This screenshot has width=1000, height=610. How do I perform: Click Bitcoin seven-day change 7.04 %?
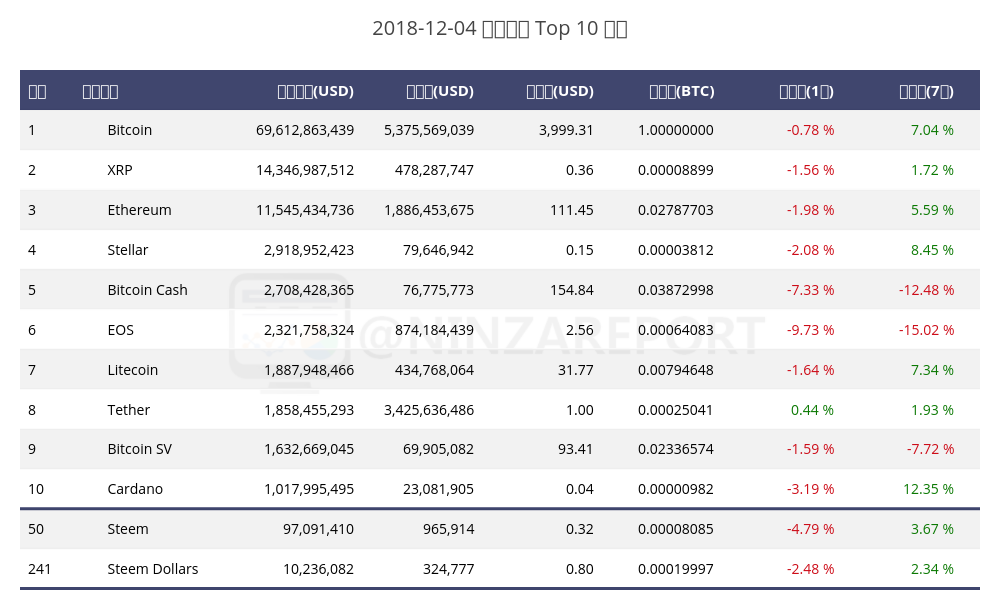point(932,130)
